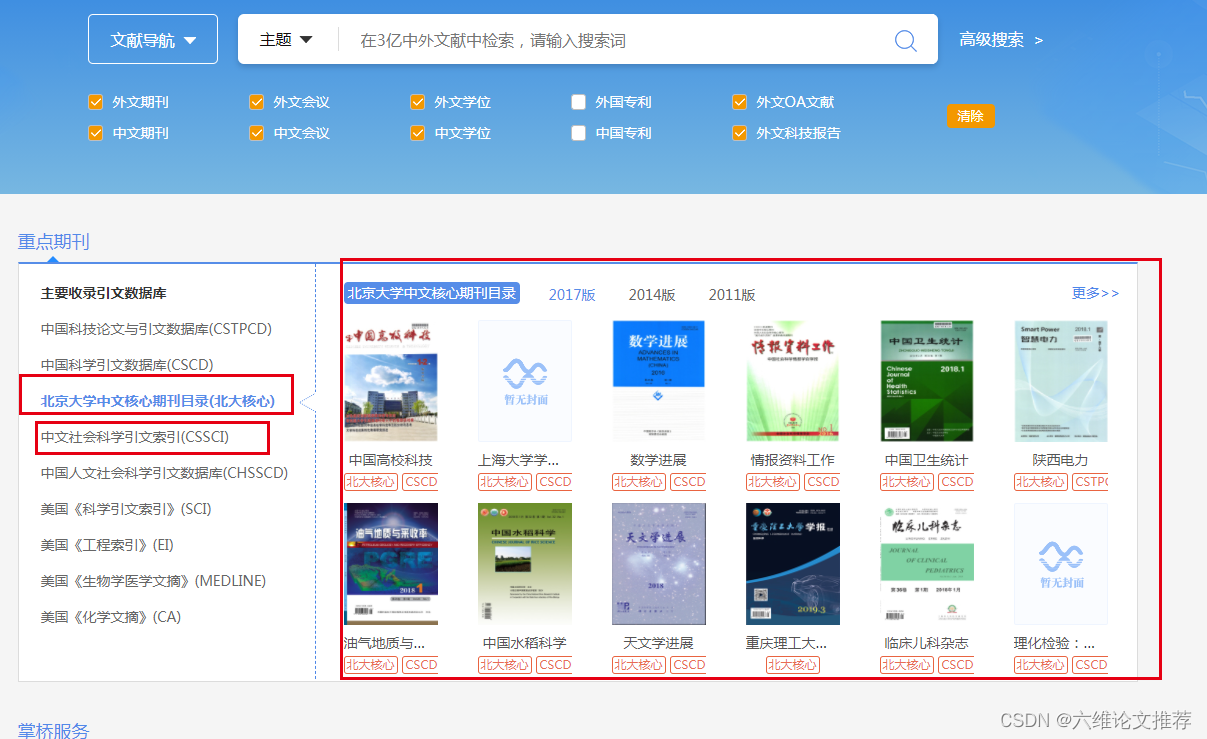1207x739 pixels.
Task: Click 北大核心 tag under 中国高校科技
Action: coord(371,482)
